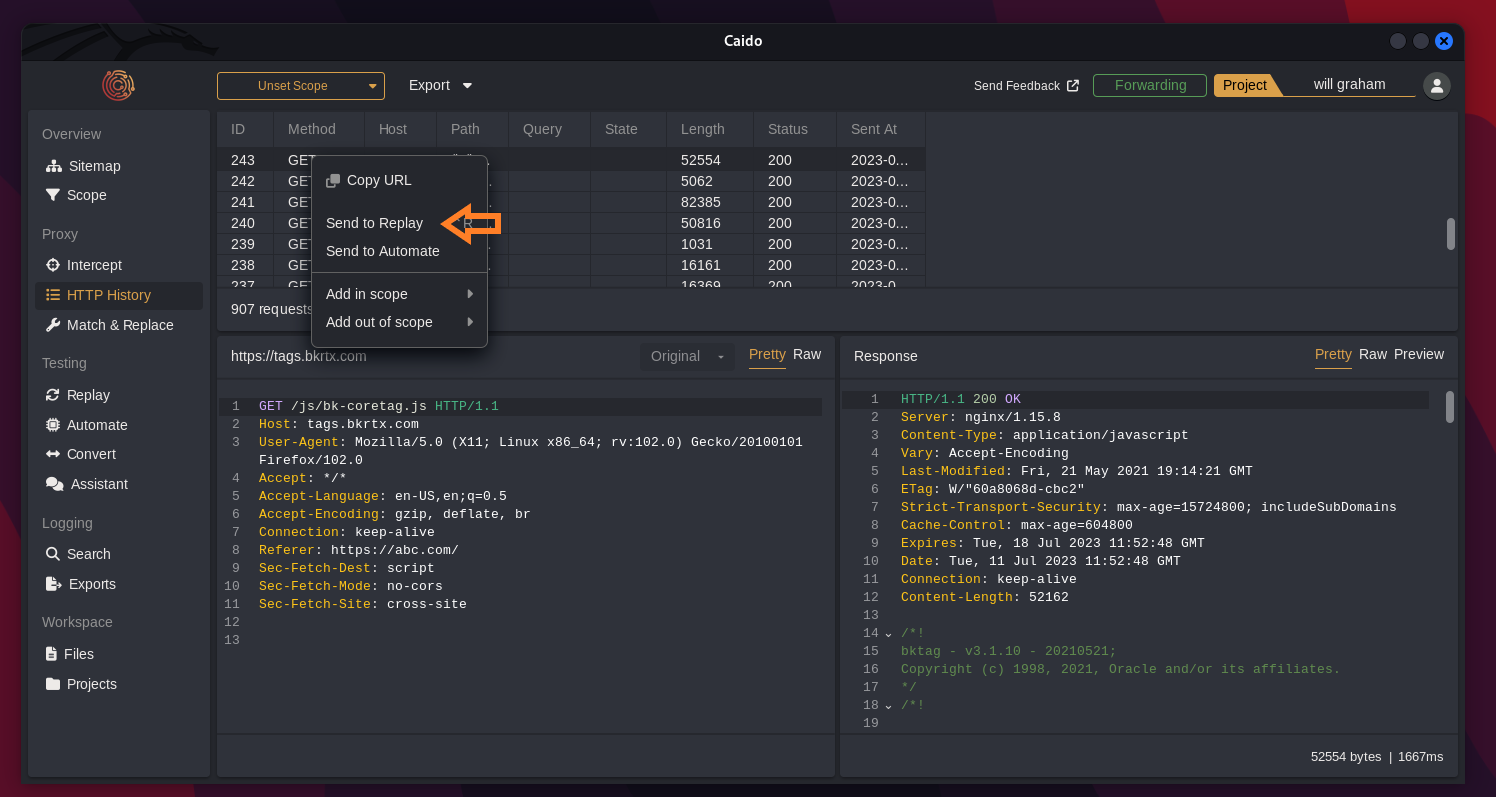Select the response Pretty tab
1496x797 pixels.
pyautogui.click(x=1333, y=354)
